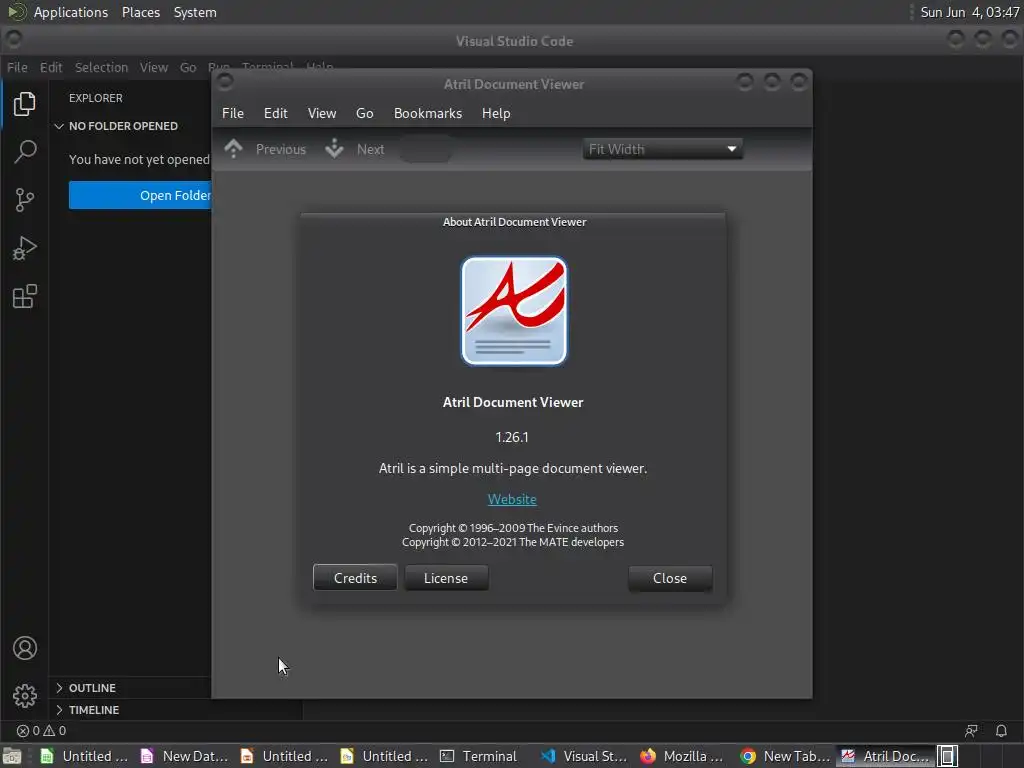Switch to Visual Studio Code taskbar entry
1024x768 pixels.
pyautogui.click(x=584, y=756)
